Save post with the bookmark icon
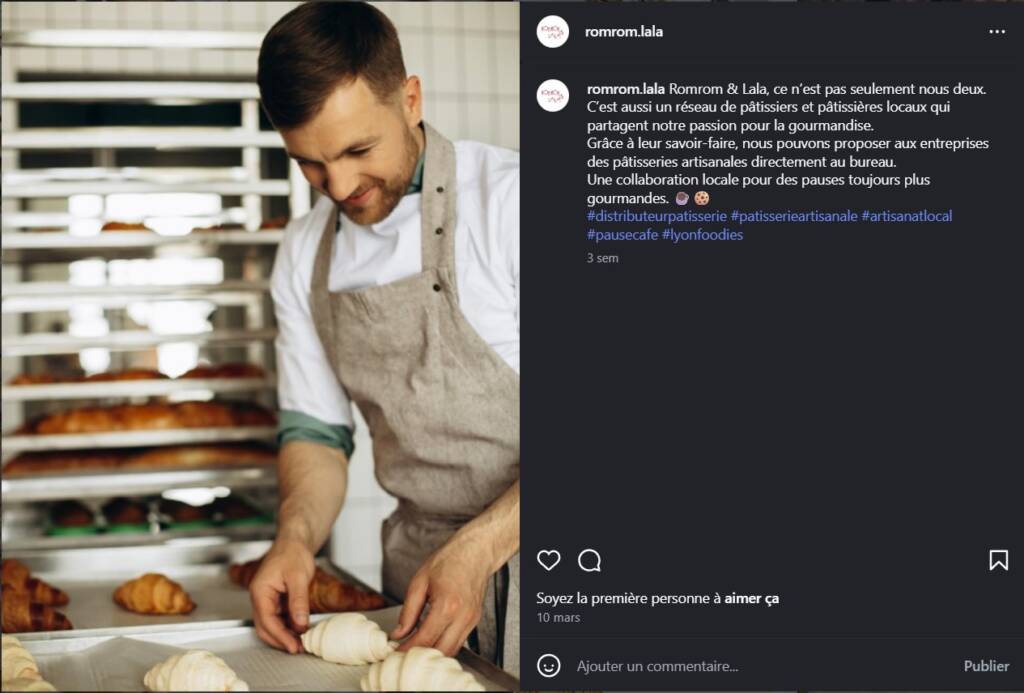The width and height of the screenshot is (1024, 693). pos(998,560)
